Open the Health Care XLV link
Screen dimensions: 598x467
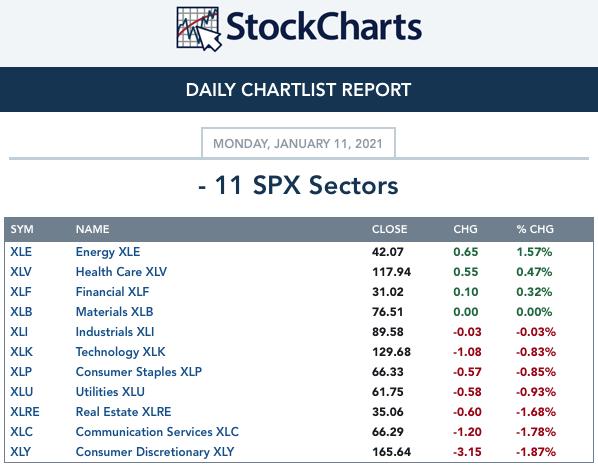click(121, 272)
